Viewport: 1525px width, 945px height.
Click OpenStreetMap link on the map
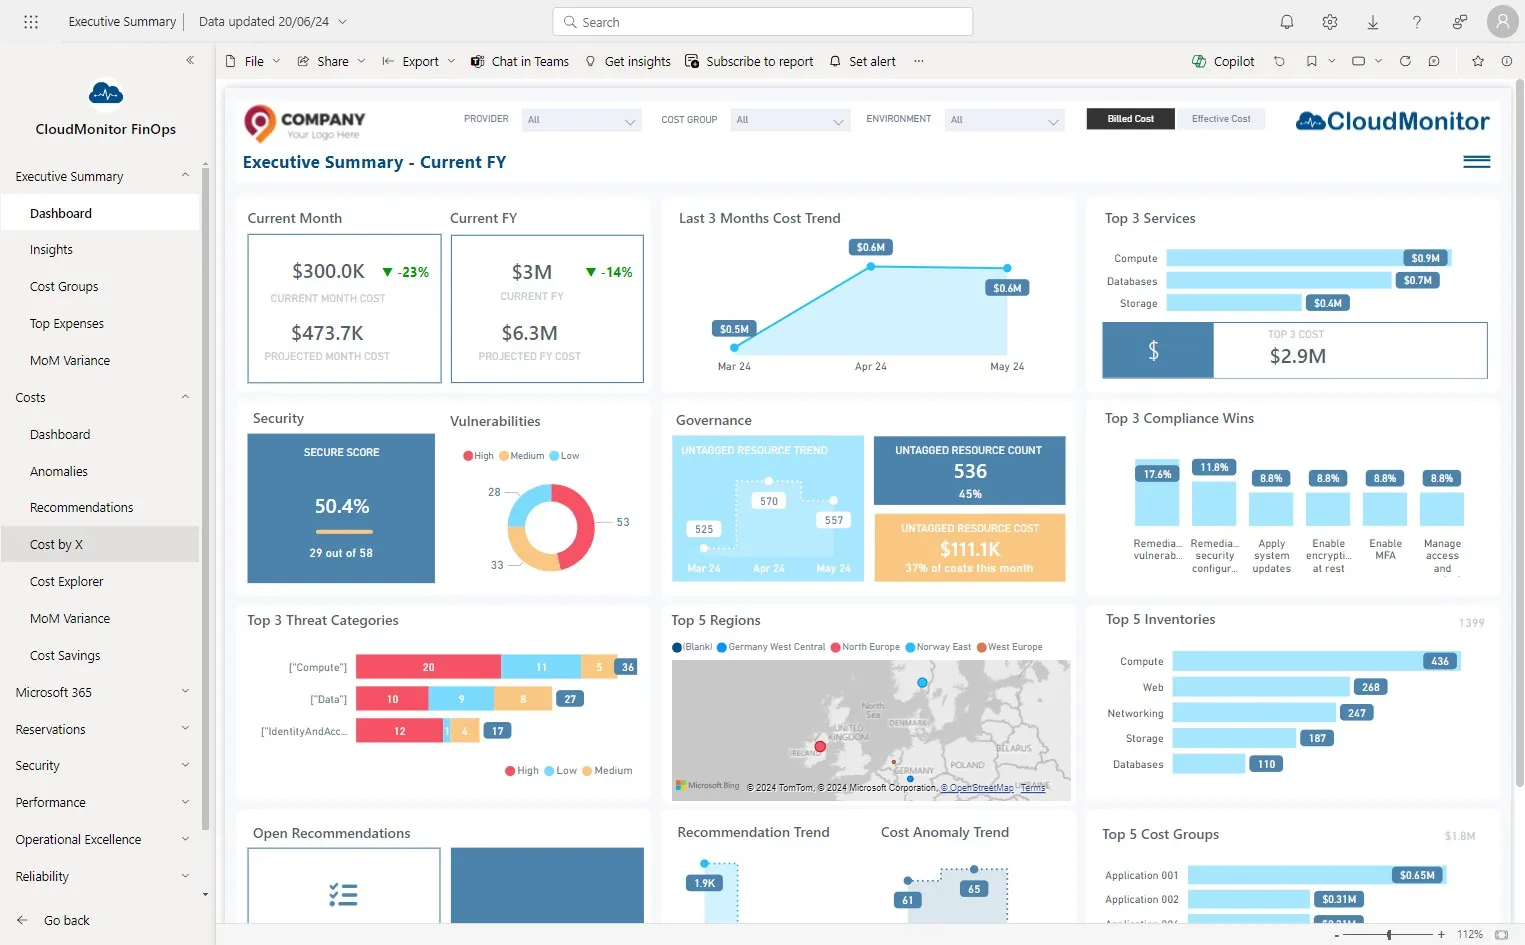[977, 788]
